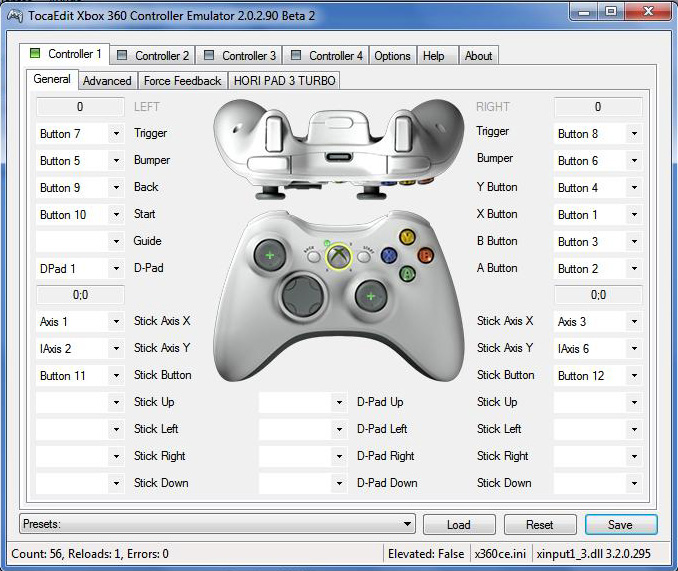Open the right Stick Left dropdown

[598, 429]
